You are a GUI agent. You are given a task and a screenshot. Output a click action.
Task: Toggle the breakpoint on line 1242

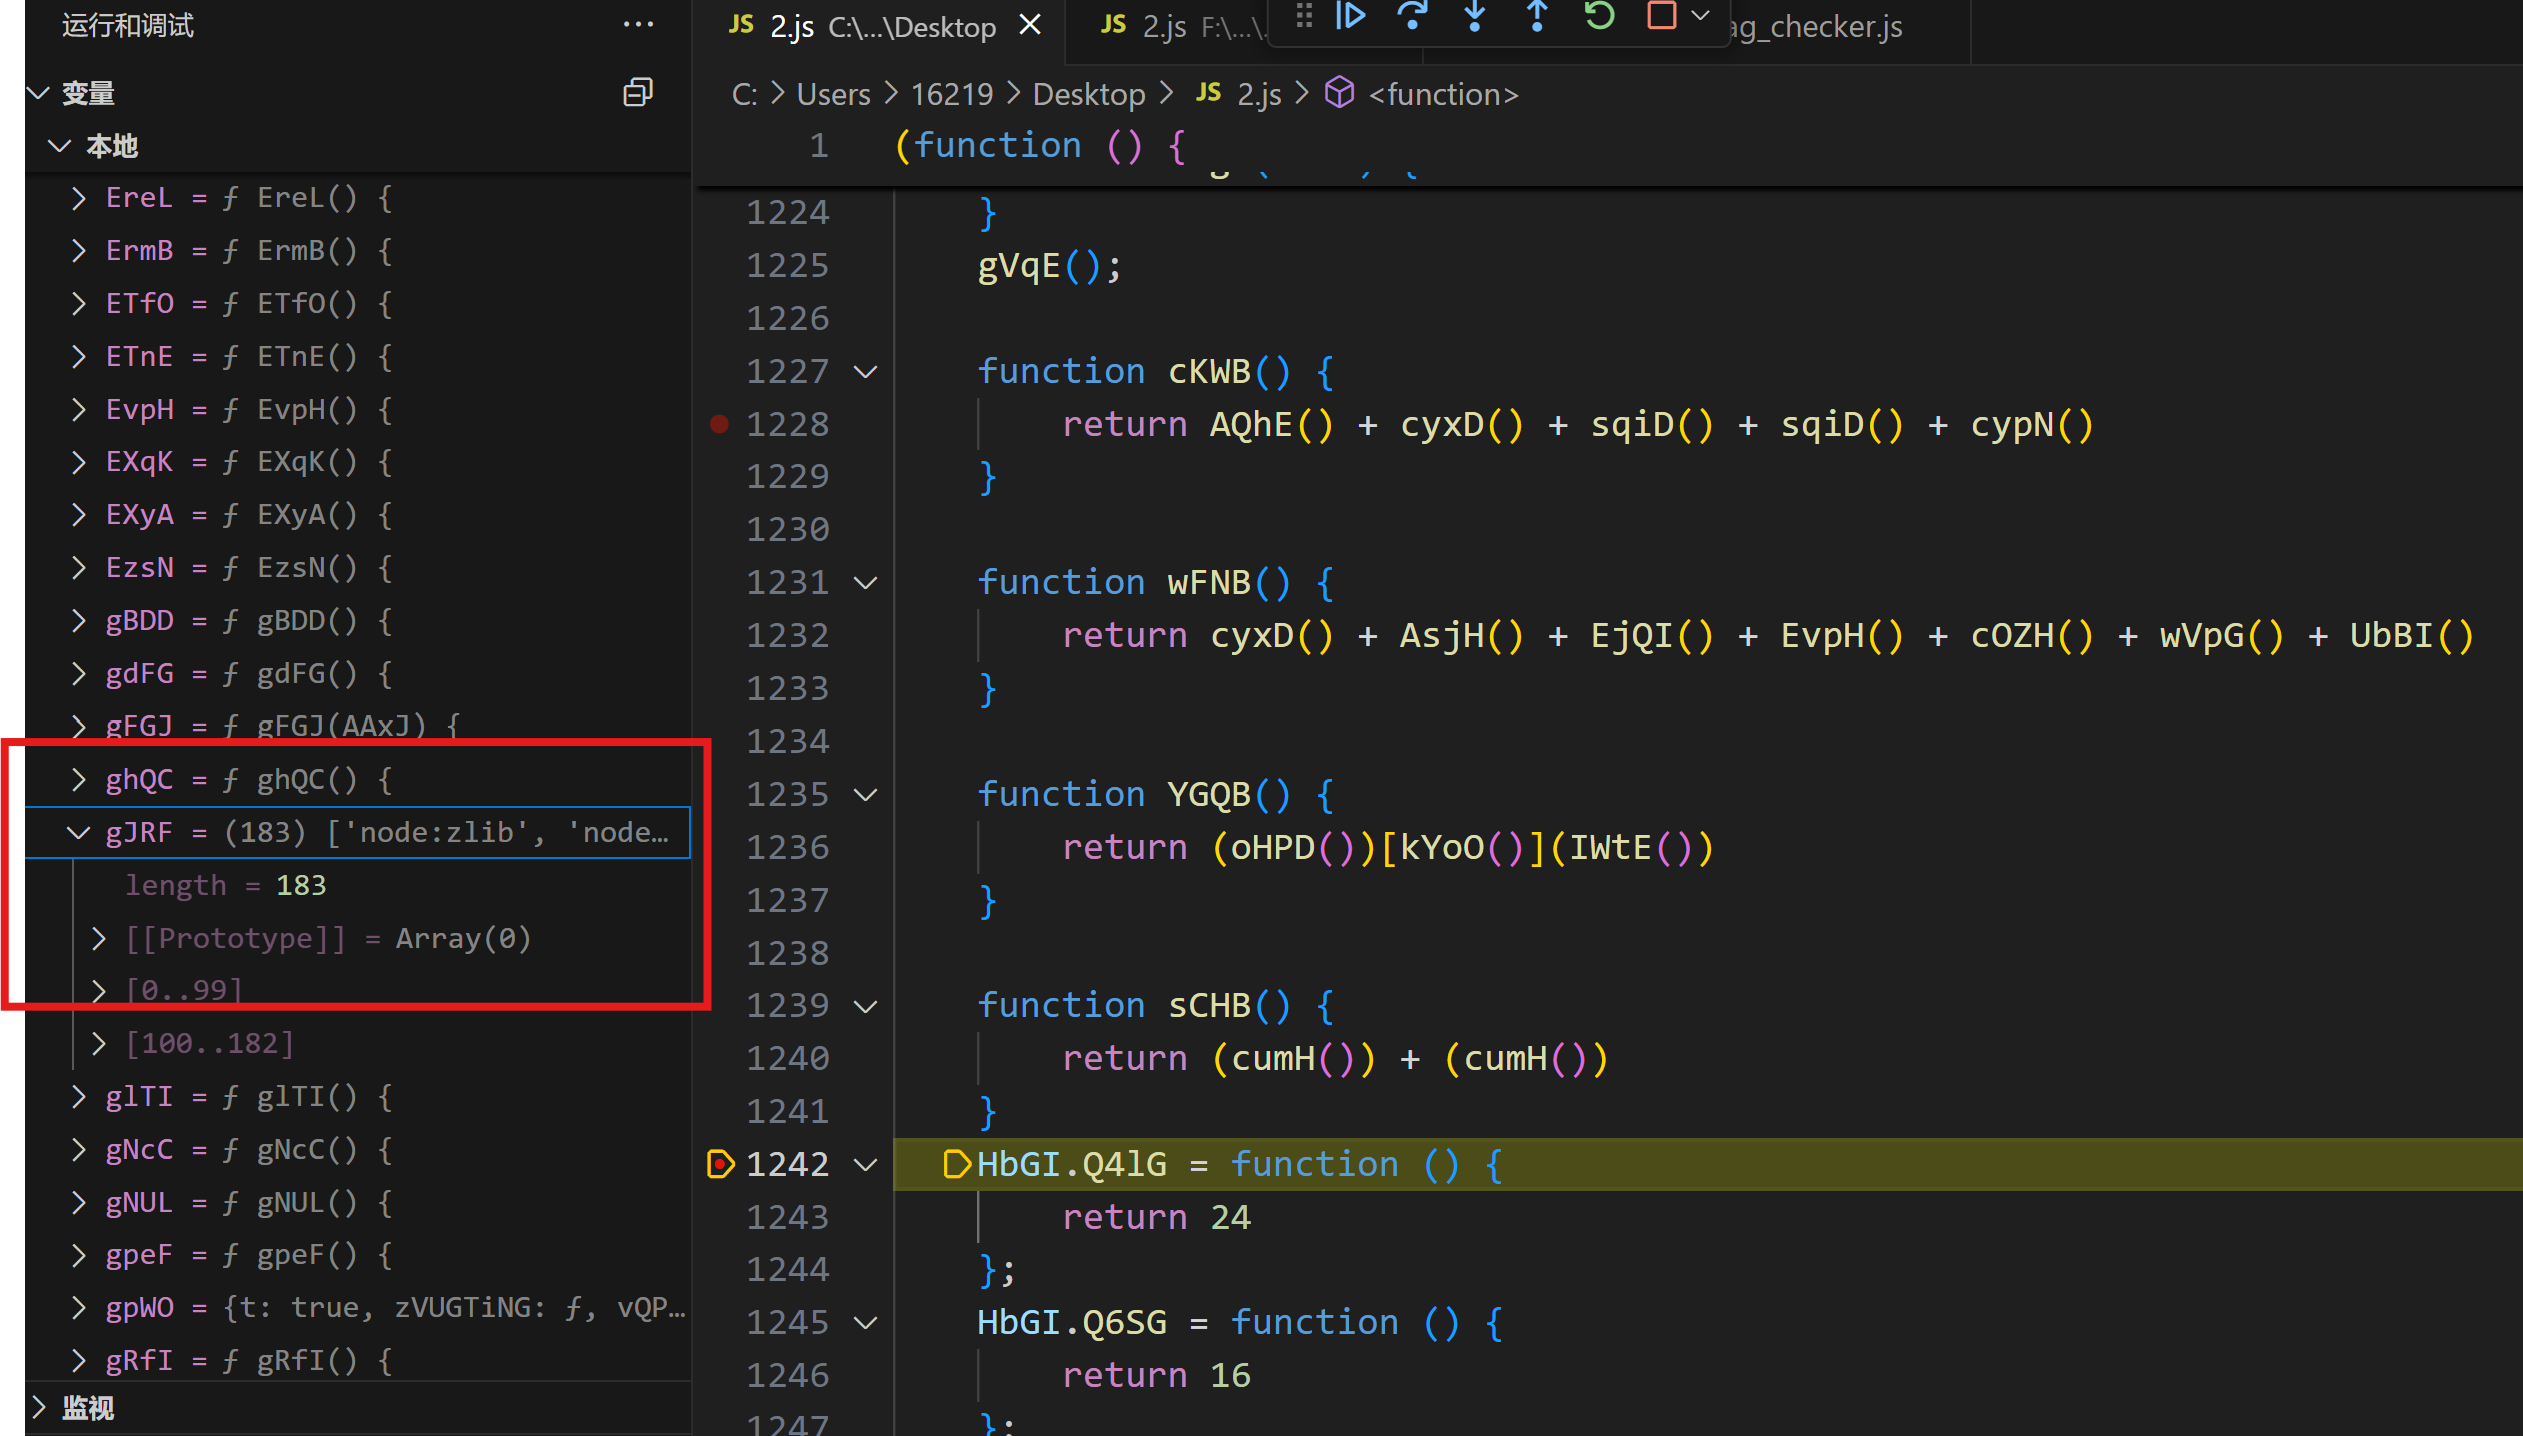[720, 1164]
